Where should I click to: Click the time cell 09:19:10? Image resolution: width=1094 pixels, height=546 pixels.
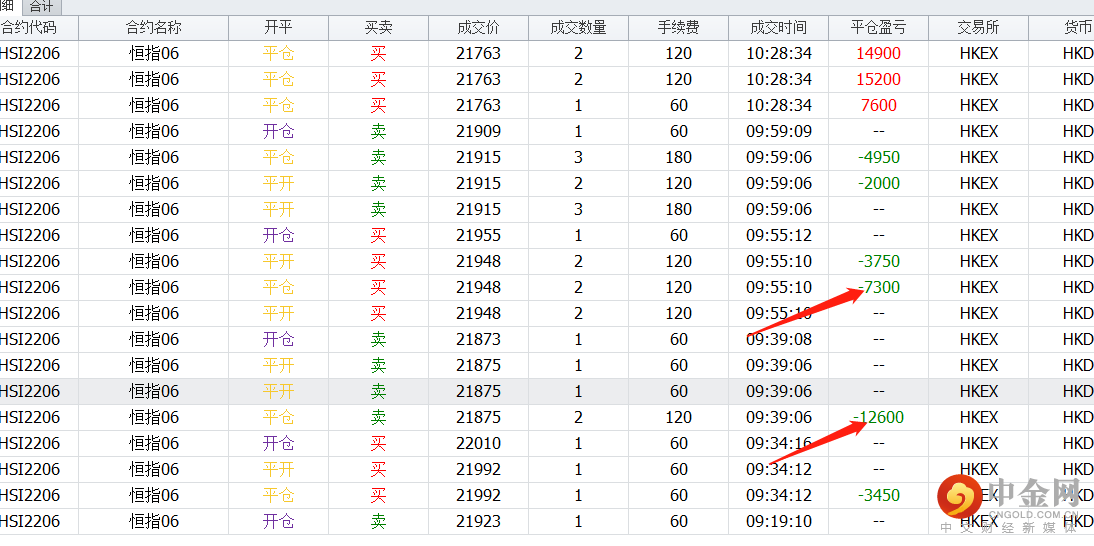coord(779,522)
